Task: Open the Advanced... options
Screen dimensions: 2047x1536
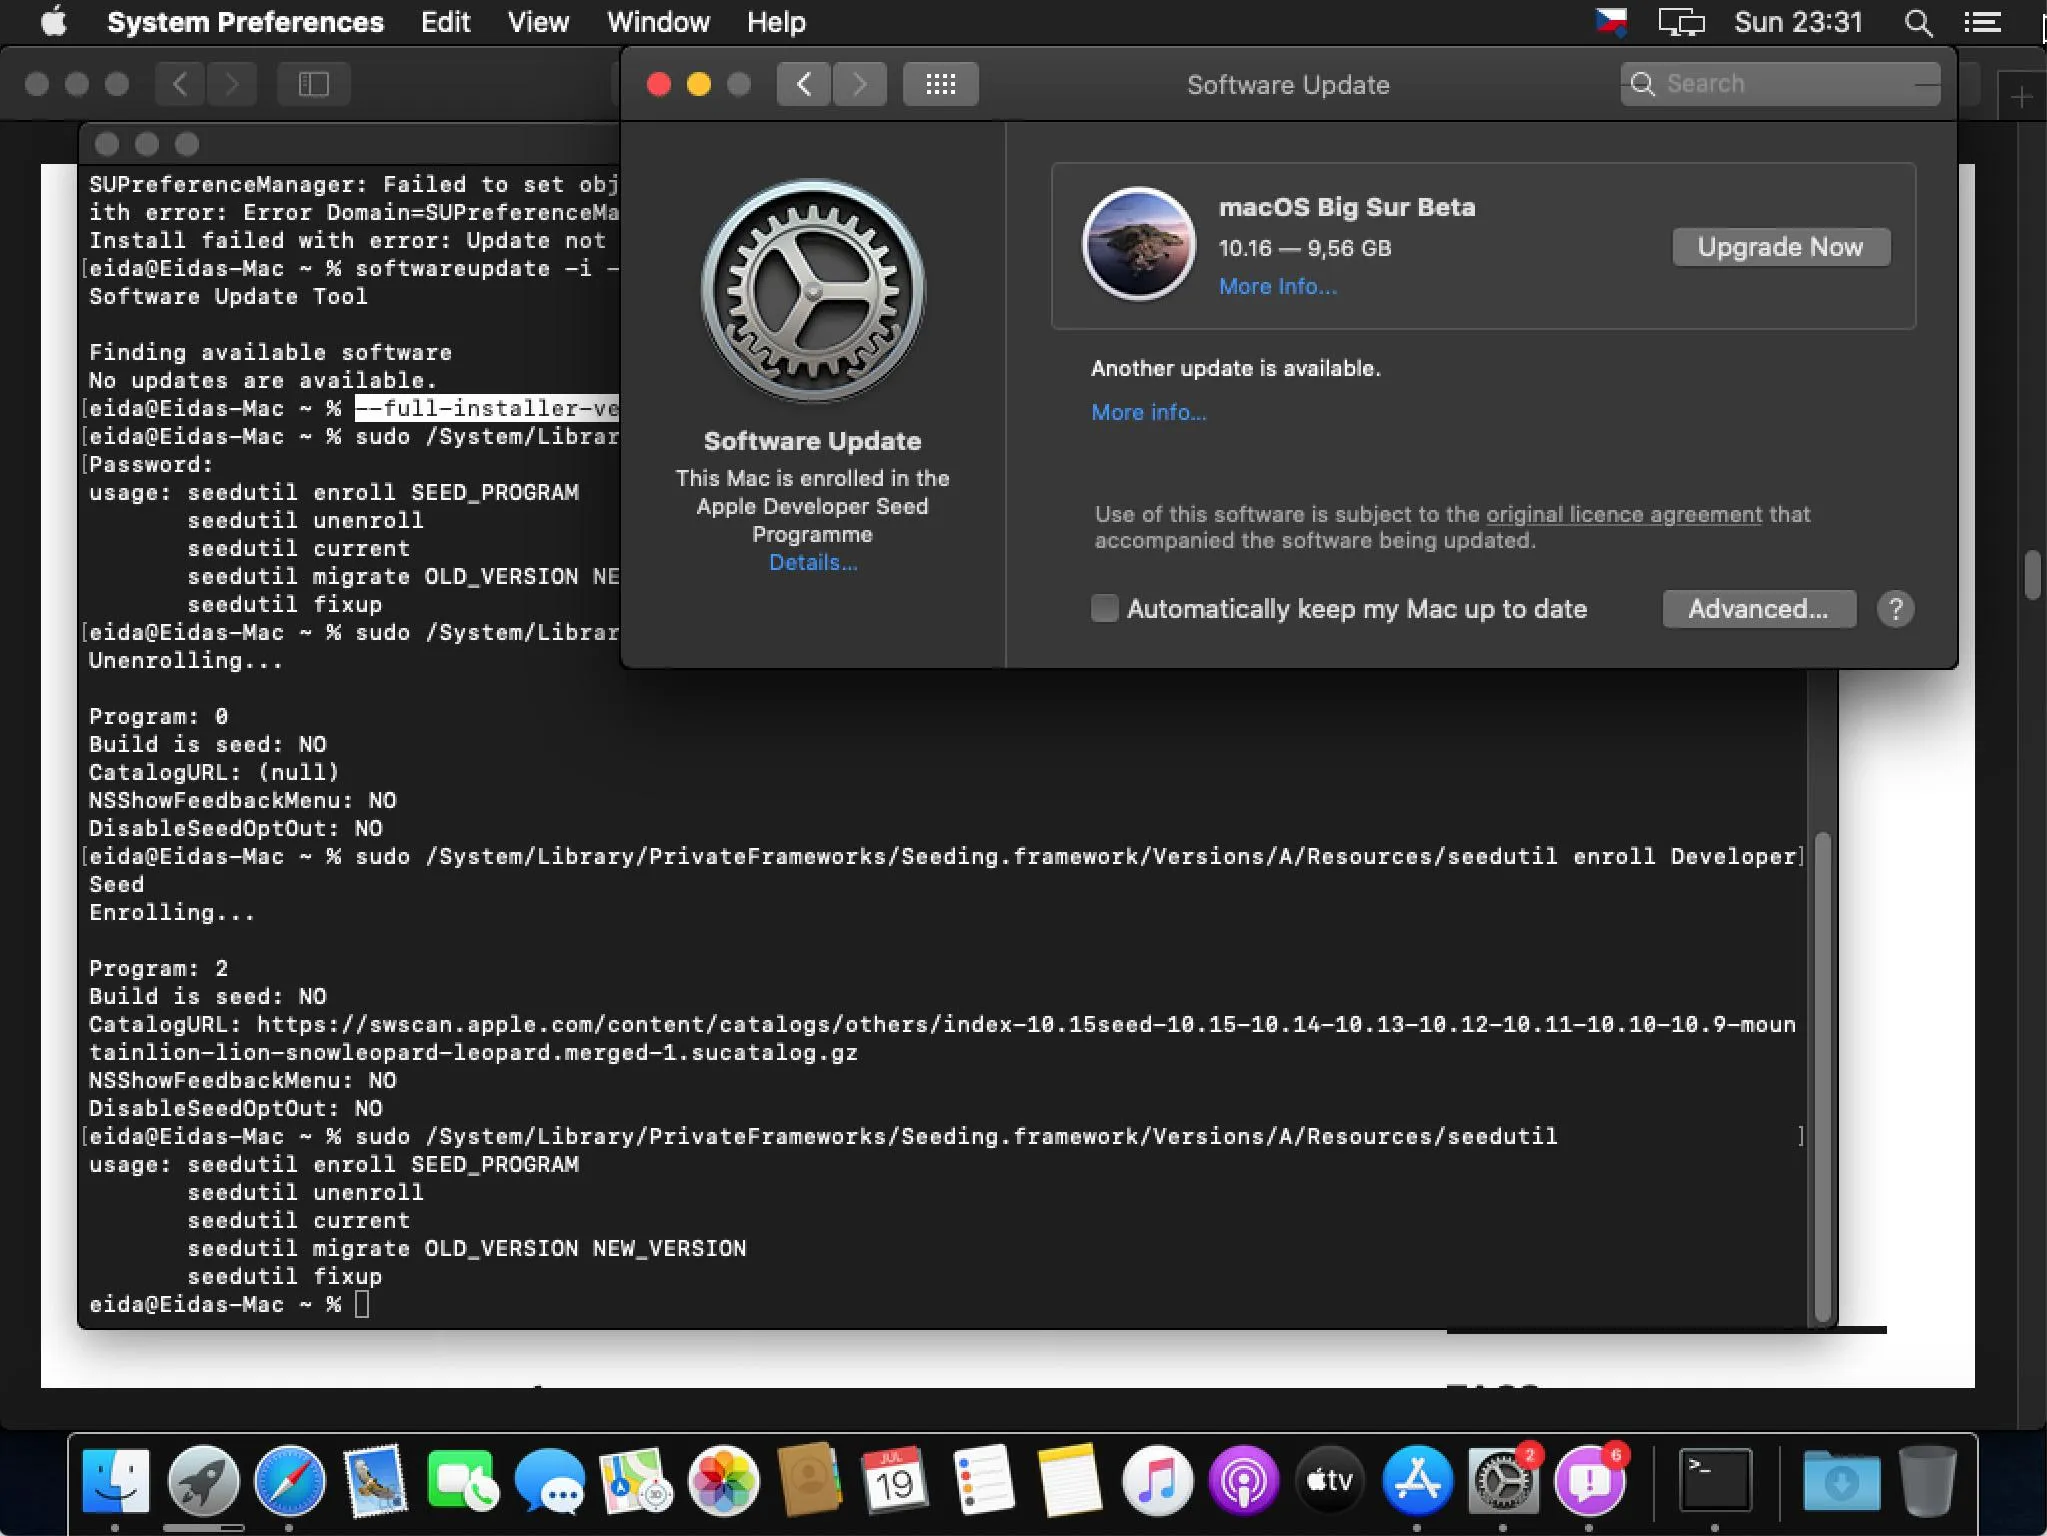Action: [1759, 609]
